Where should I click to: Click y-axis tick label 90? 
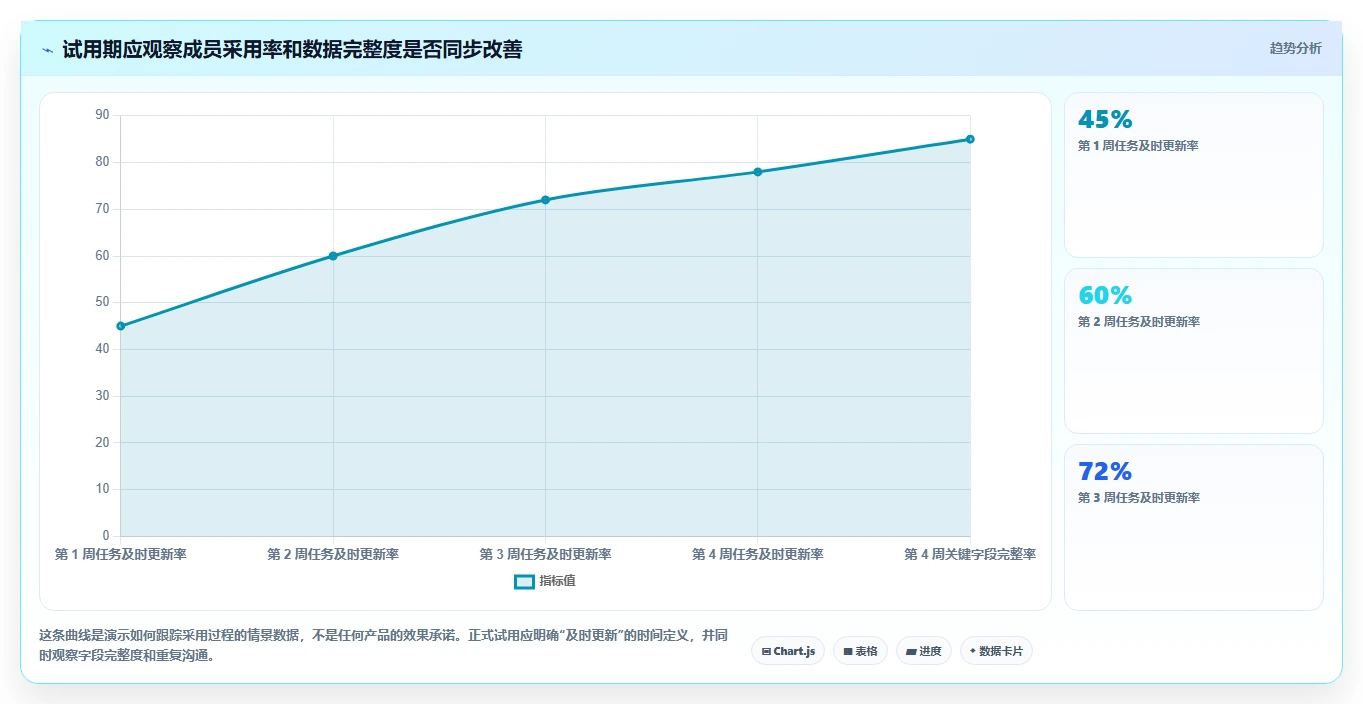pos(102,115)
